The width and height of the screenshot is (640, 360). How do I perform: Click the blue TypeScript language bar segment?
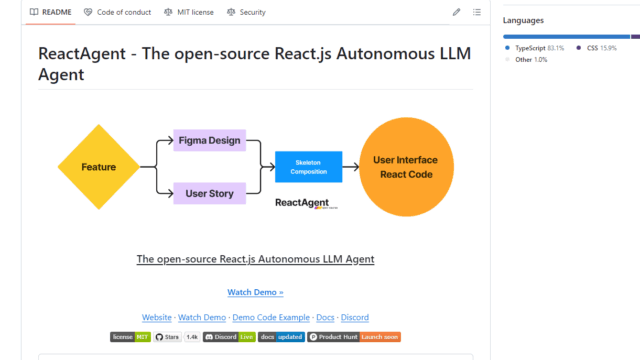pyautogui.click(x=567, y=37)
